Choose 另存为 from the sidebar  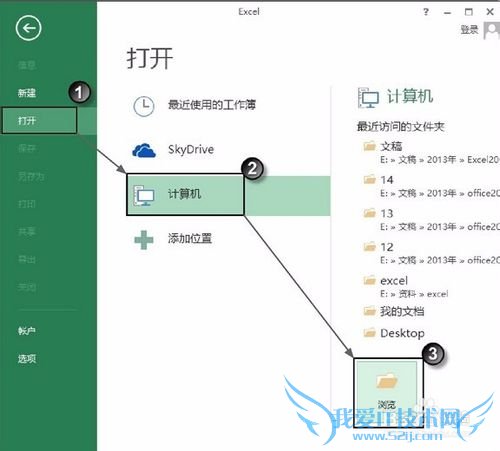click(31, 176)
